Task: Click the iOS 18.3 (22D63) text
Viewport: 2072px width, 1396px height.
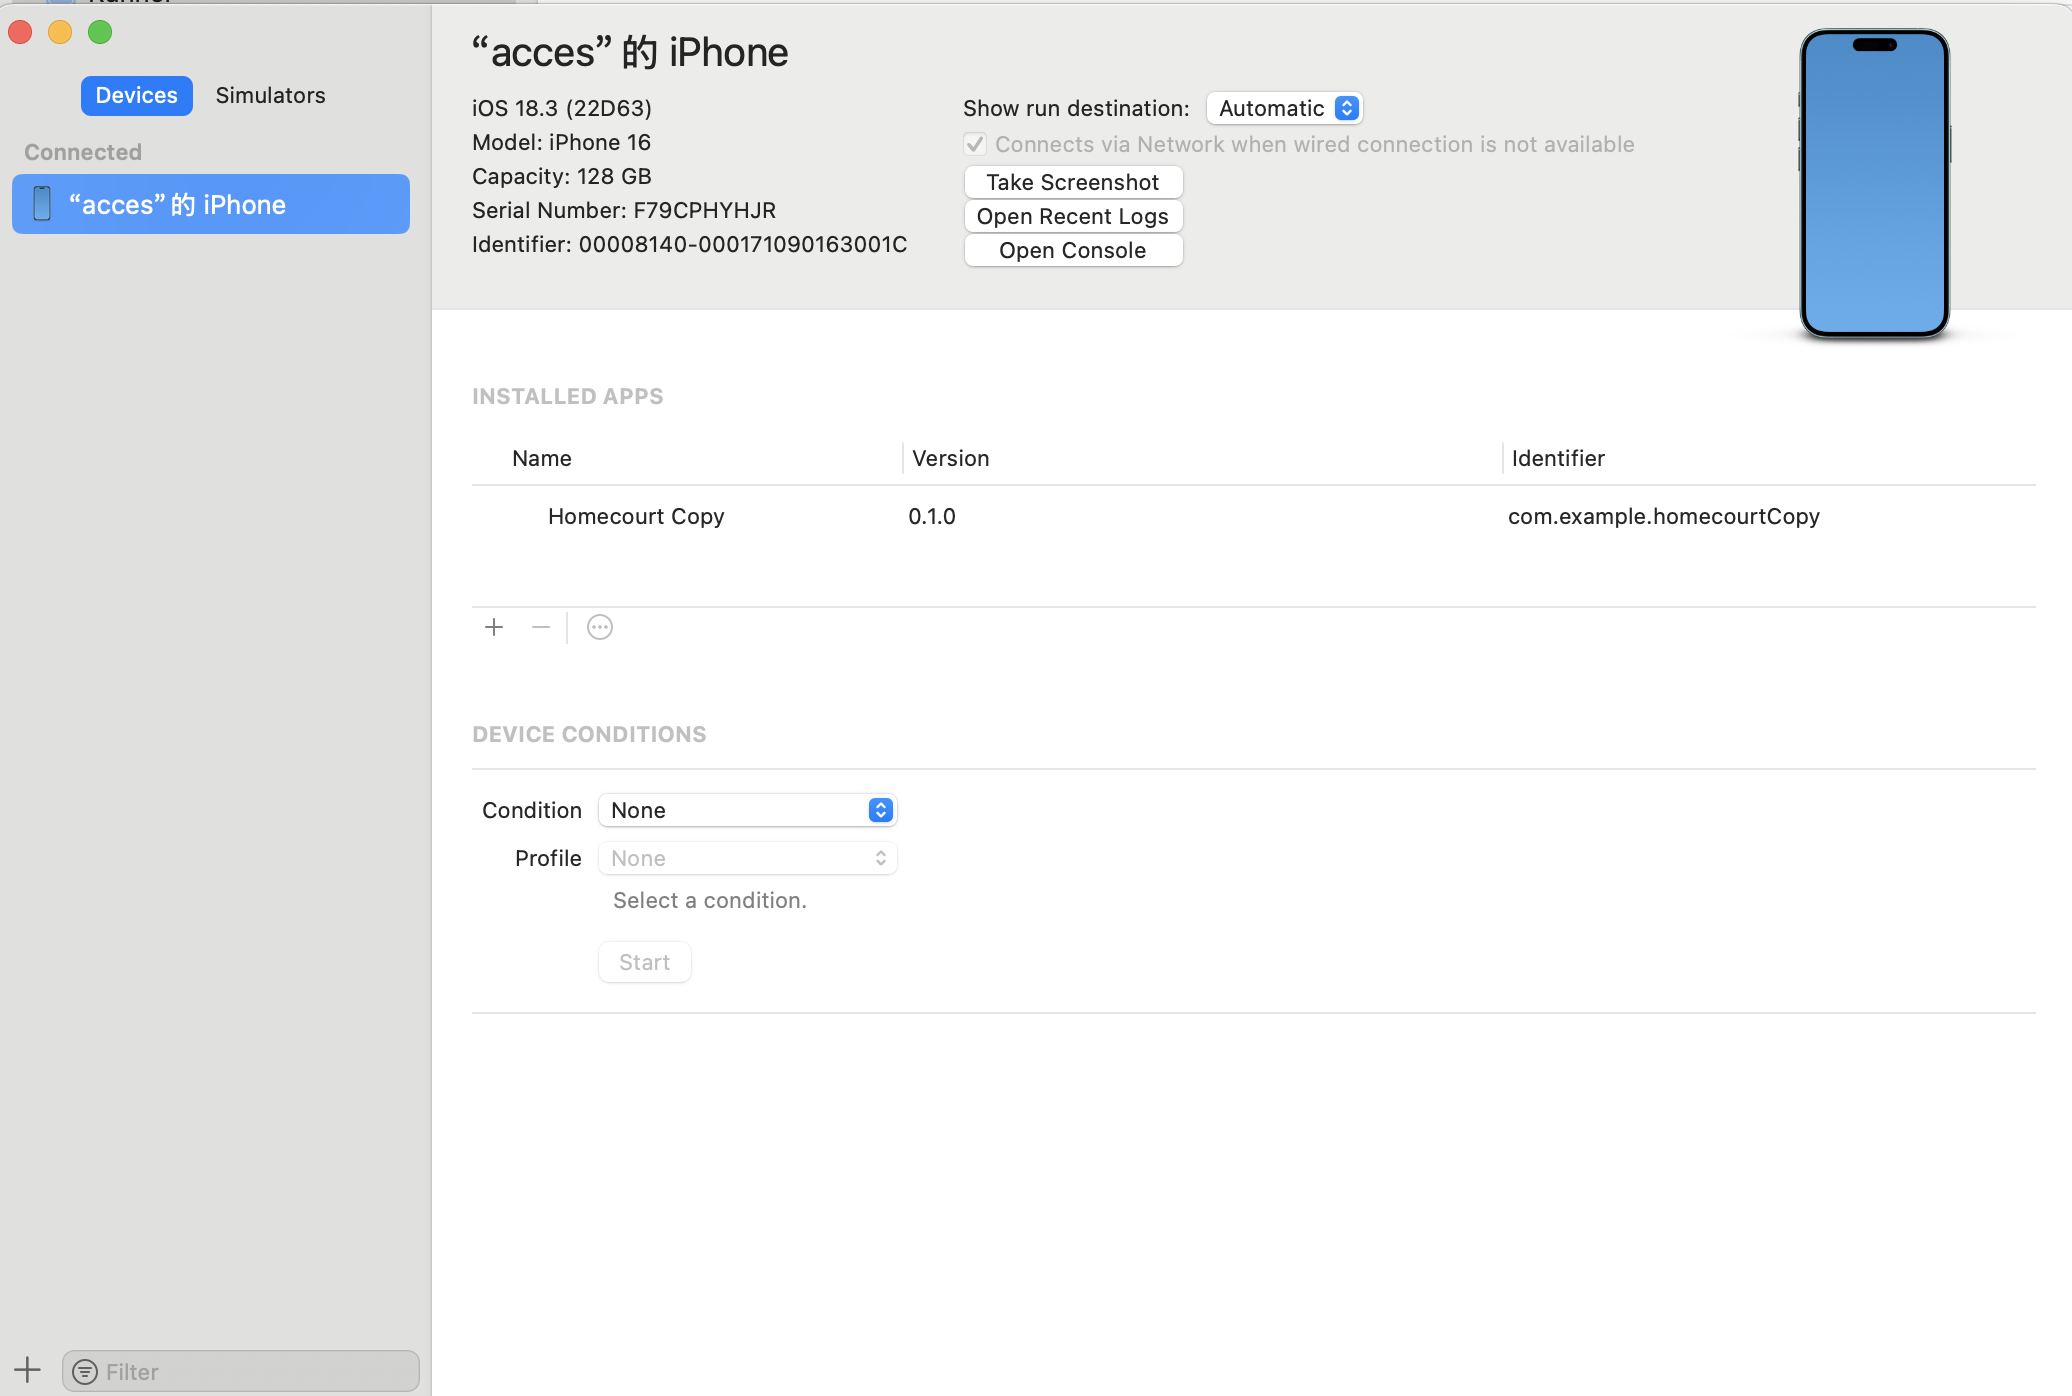Action: [562, 108]
